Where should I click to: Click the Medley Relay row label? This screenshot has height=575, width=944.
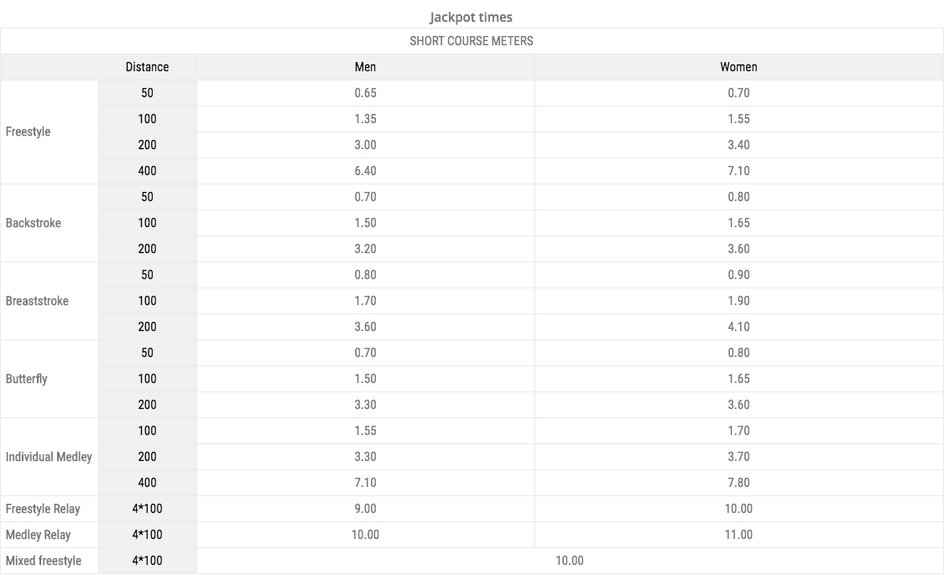[38, 535]
